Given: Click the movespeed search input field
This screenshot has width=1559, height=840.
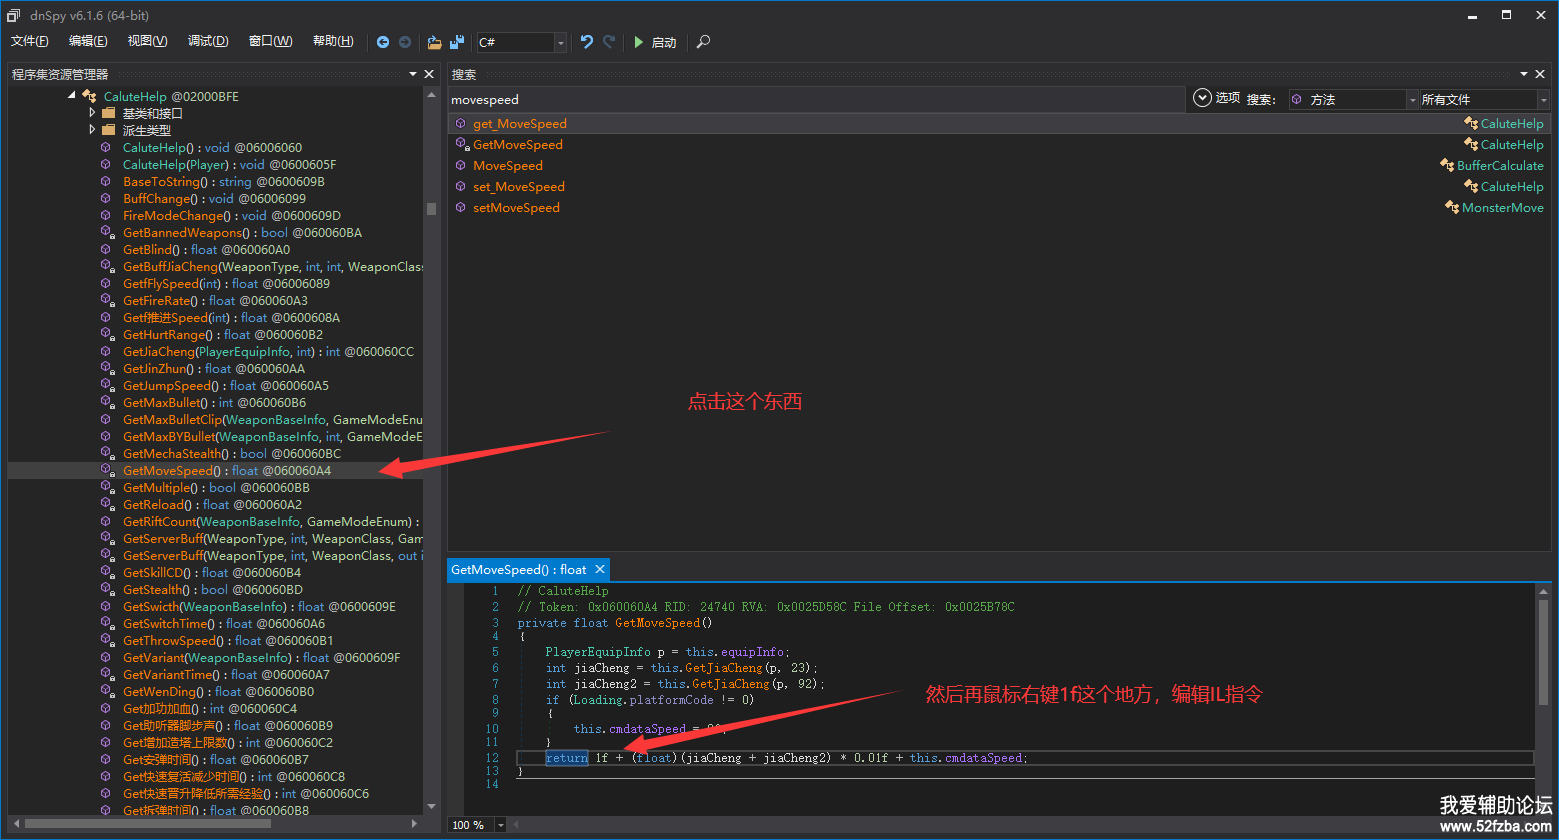Looking at the screenshot, I should pyautogui.click(x=817, y=99).
